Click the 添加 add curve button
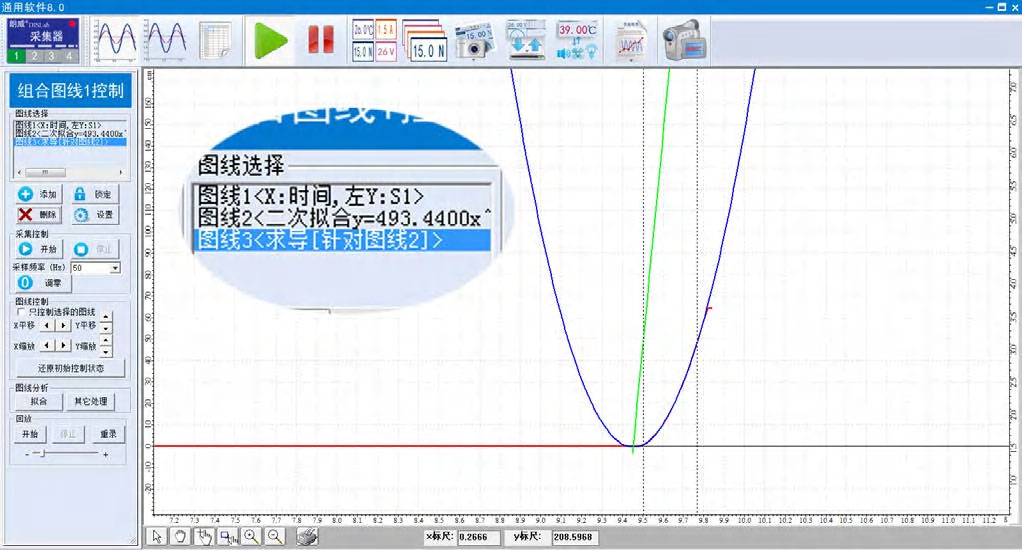The width and height of the screenshot is (1022, 550). click(38, 194)
